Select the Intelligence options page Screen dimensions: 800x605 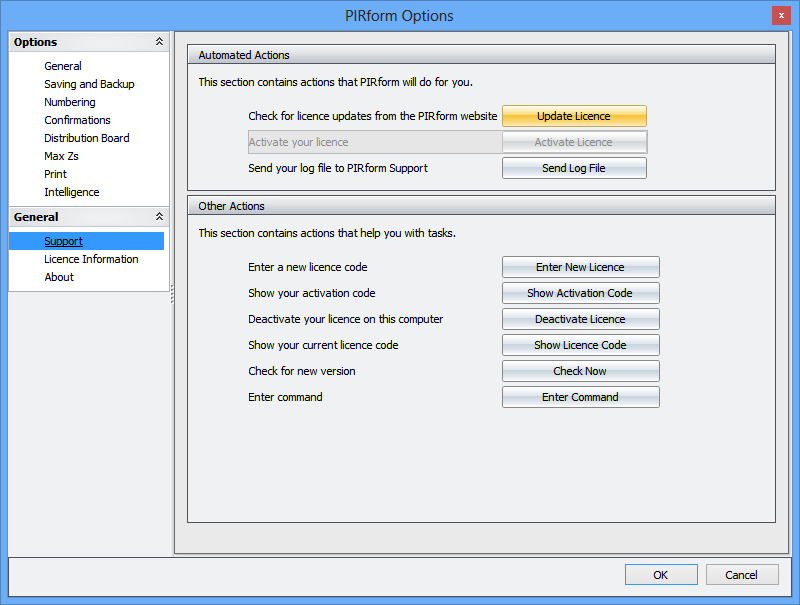[x=72, y=192]
